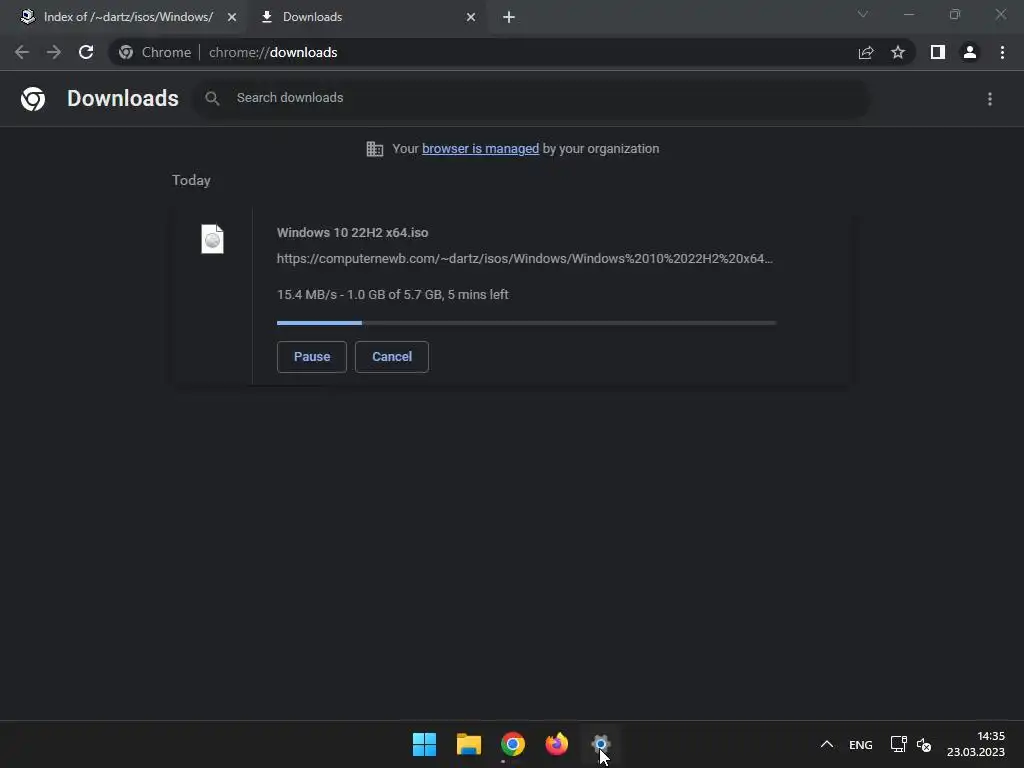Open the ENG language switcher
Screen dimensions: 1024x768
[x=861, y=744]
